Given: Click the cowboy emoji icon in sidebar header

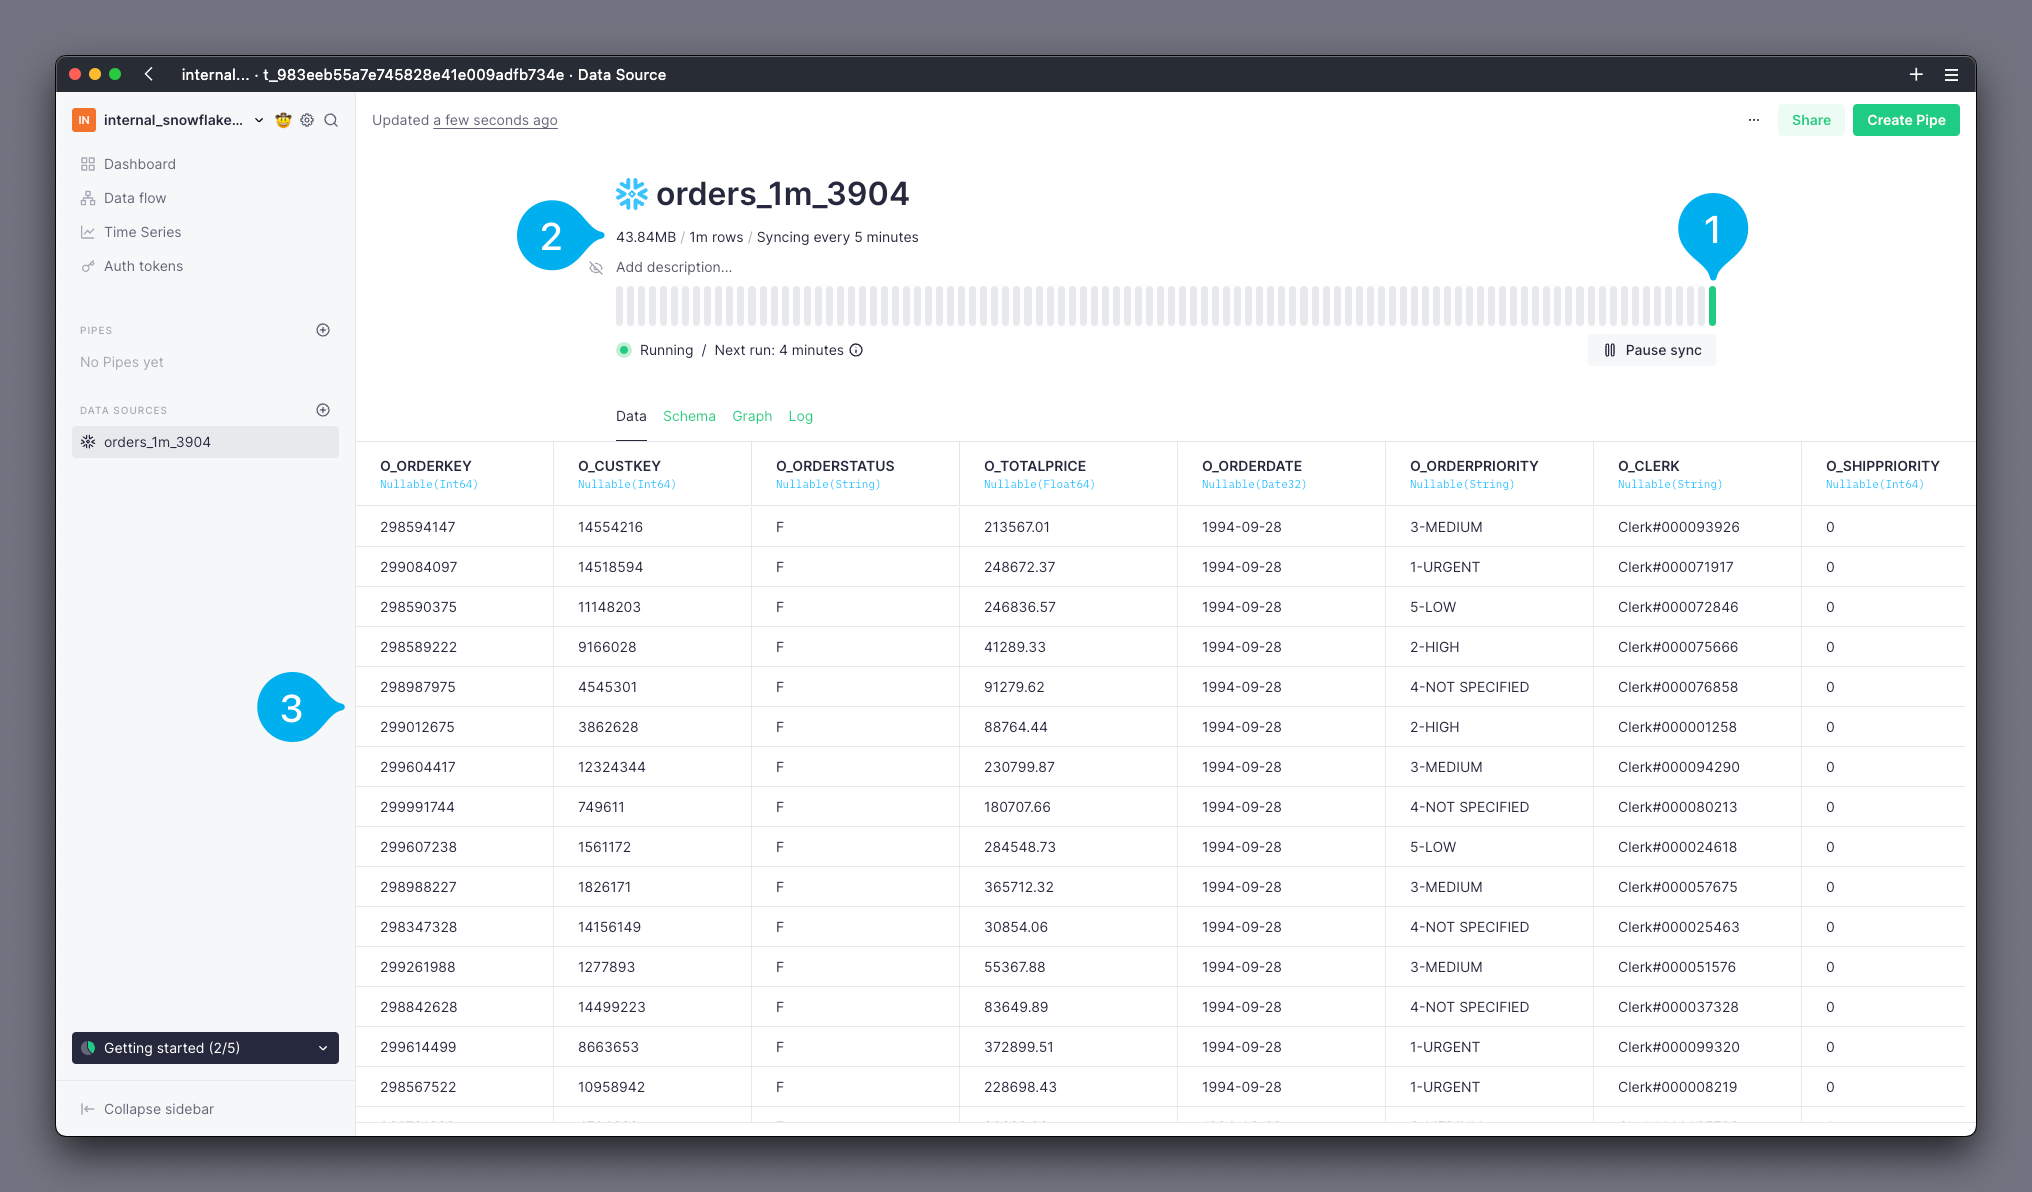Looking at the screenshot, I should click(283, 120).
